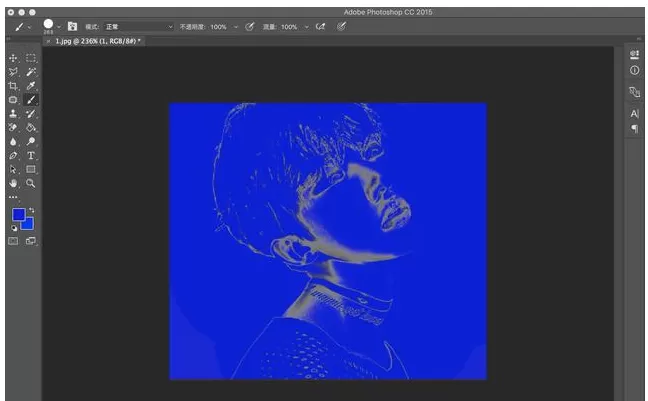648x401 pixels.
Task: Select the Dodge tool
Action: click(x=31, y=142)
